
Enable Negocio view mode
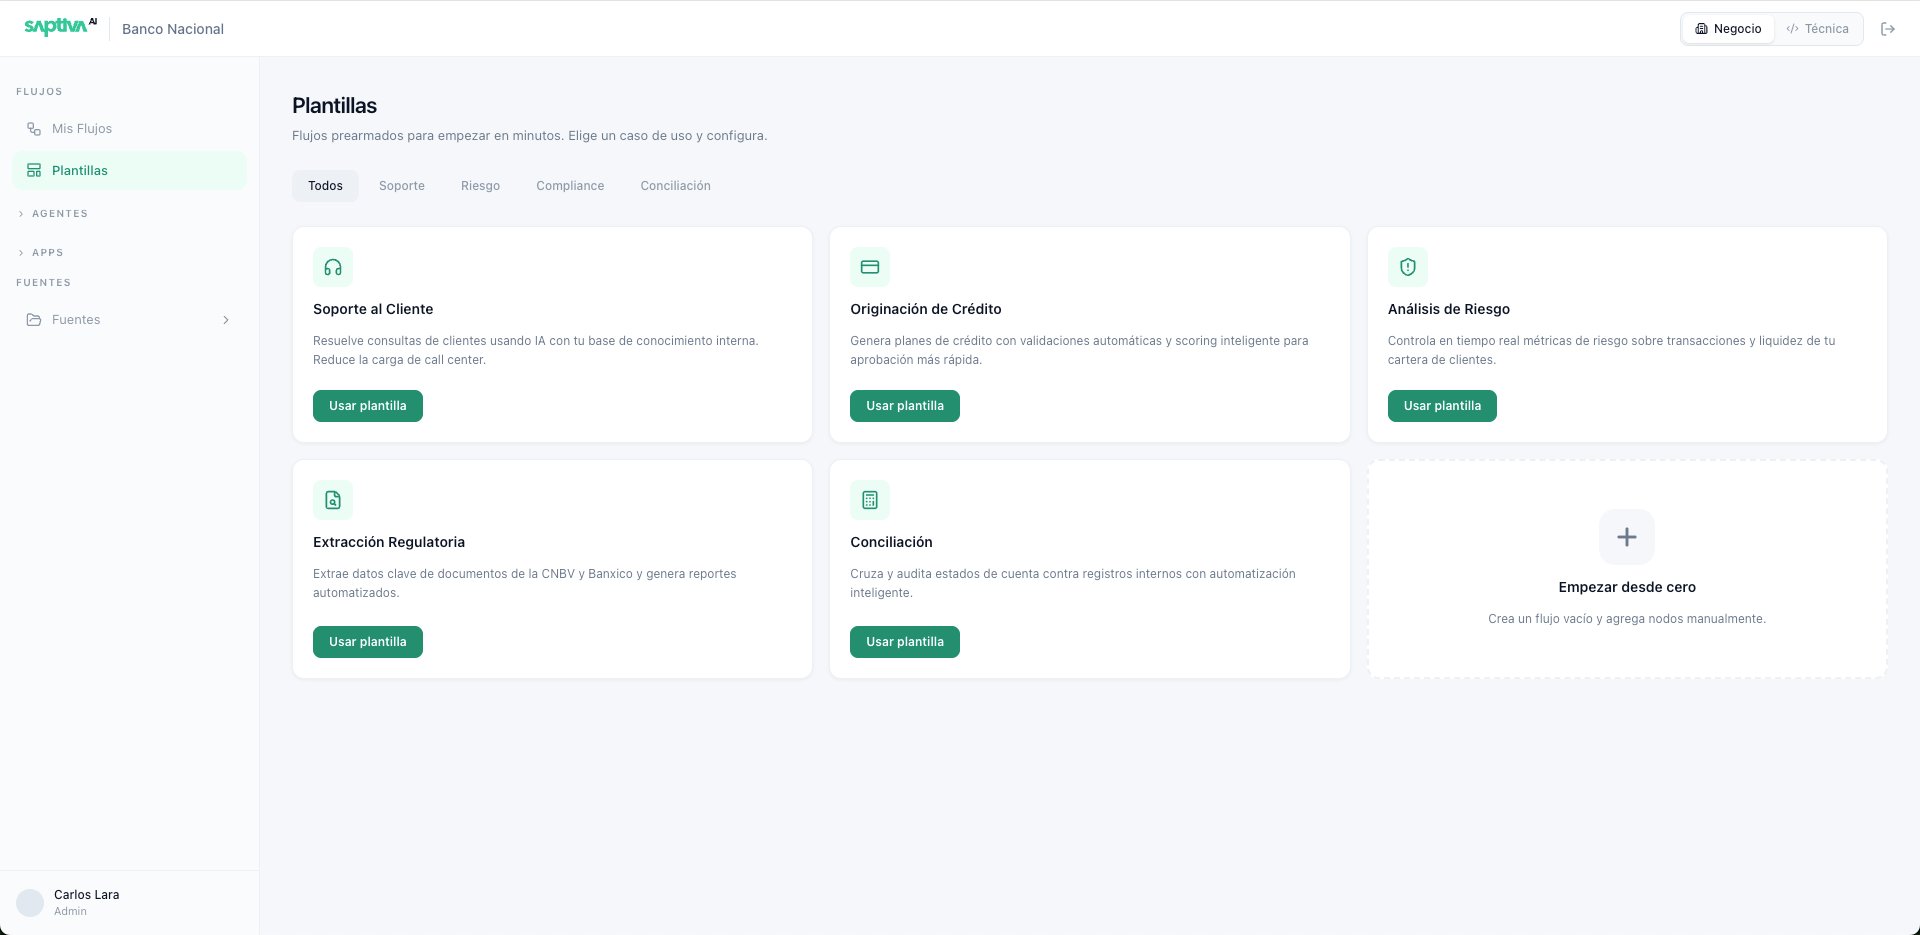tap(1728, 28)
